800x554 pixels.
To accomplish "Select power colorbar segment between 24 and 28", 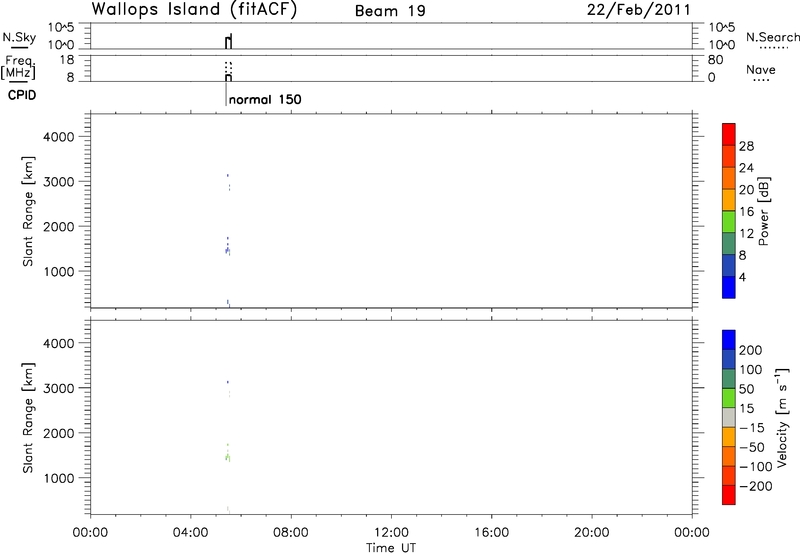I will click(x=729, y=156).
